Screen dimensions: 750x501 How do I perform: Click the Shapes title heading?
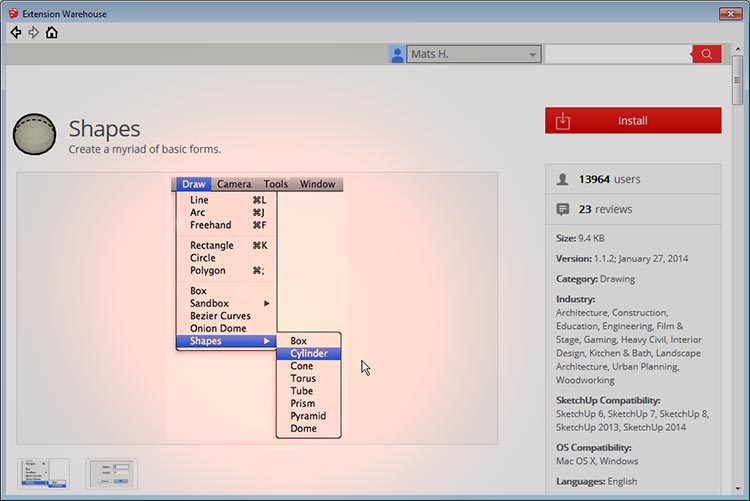104,128
